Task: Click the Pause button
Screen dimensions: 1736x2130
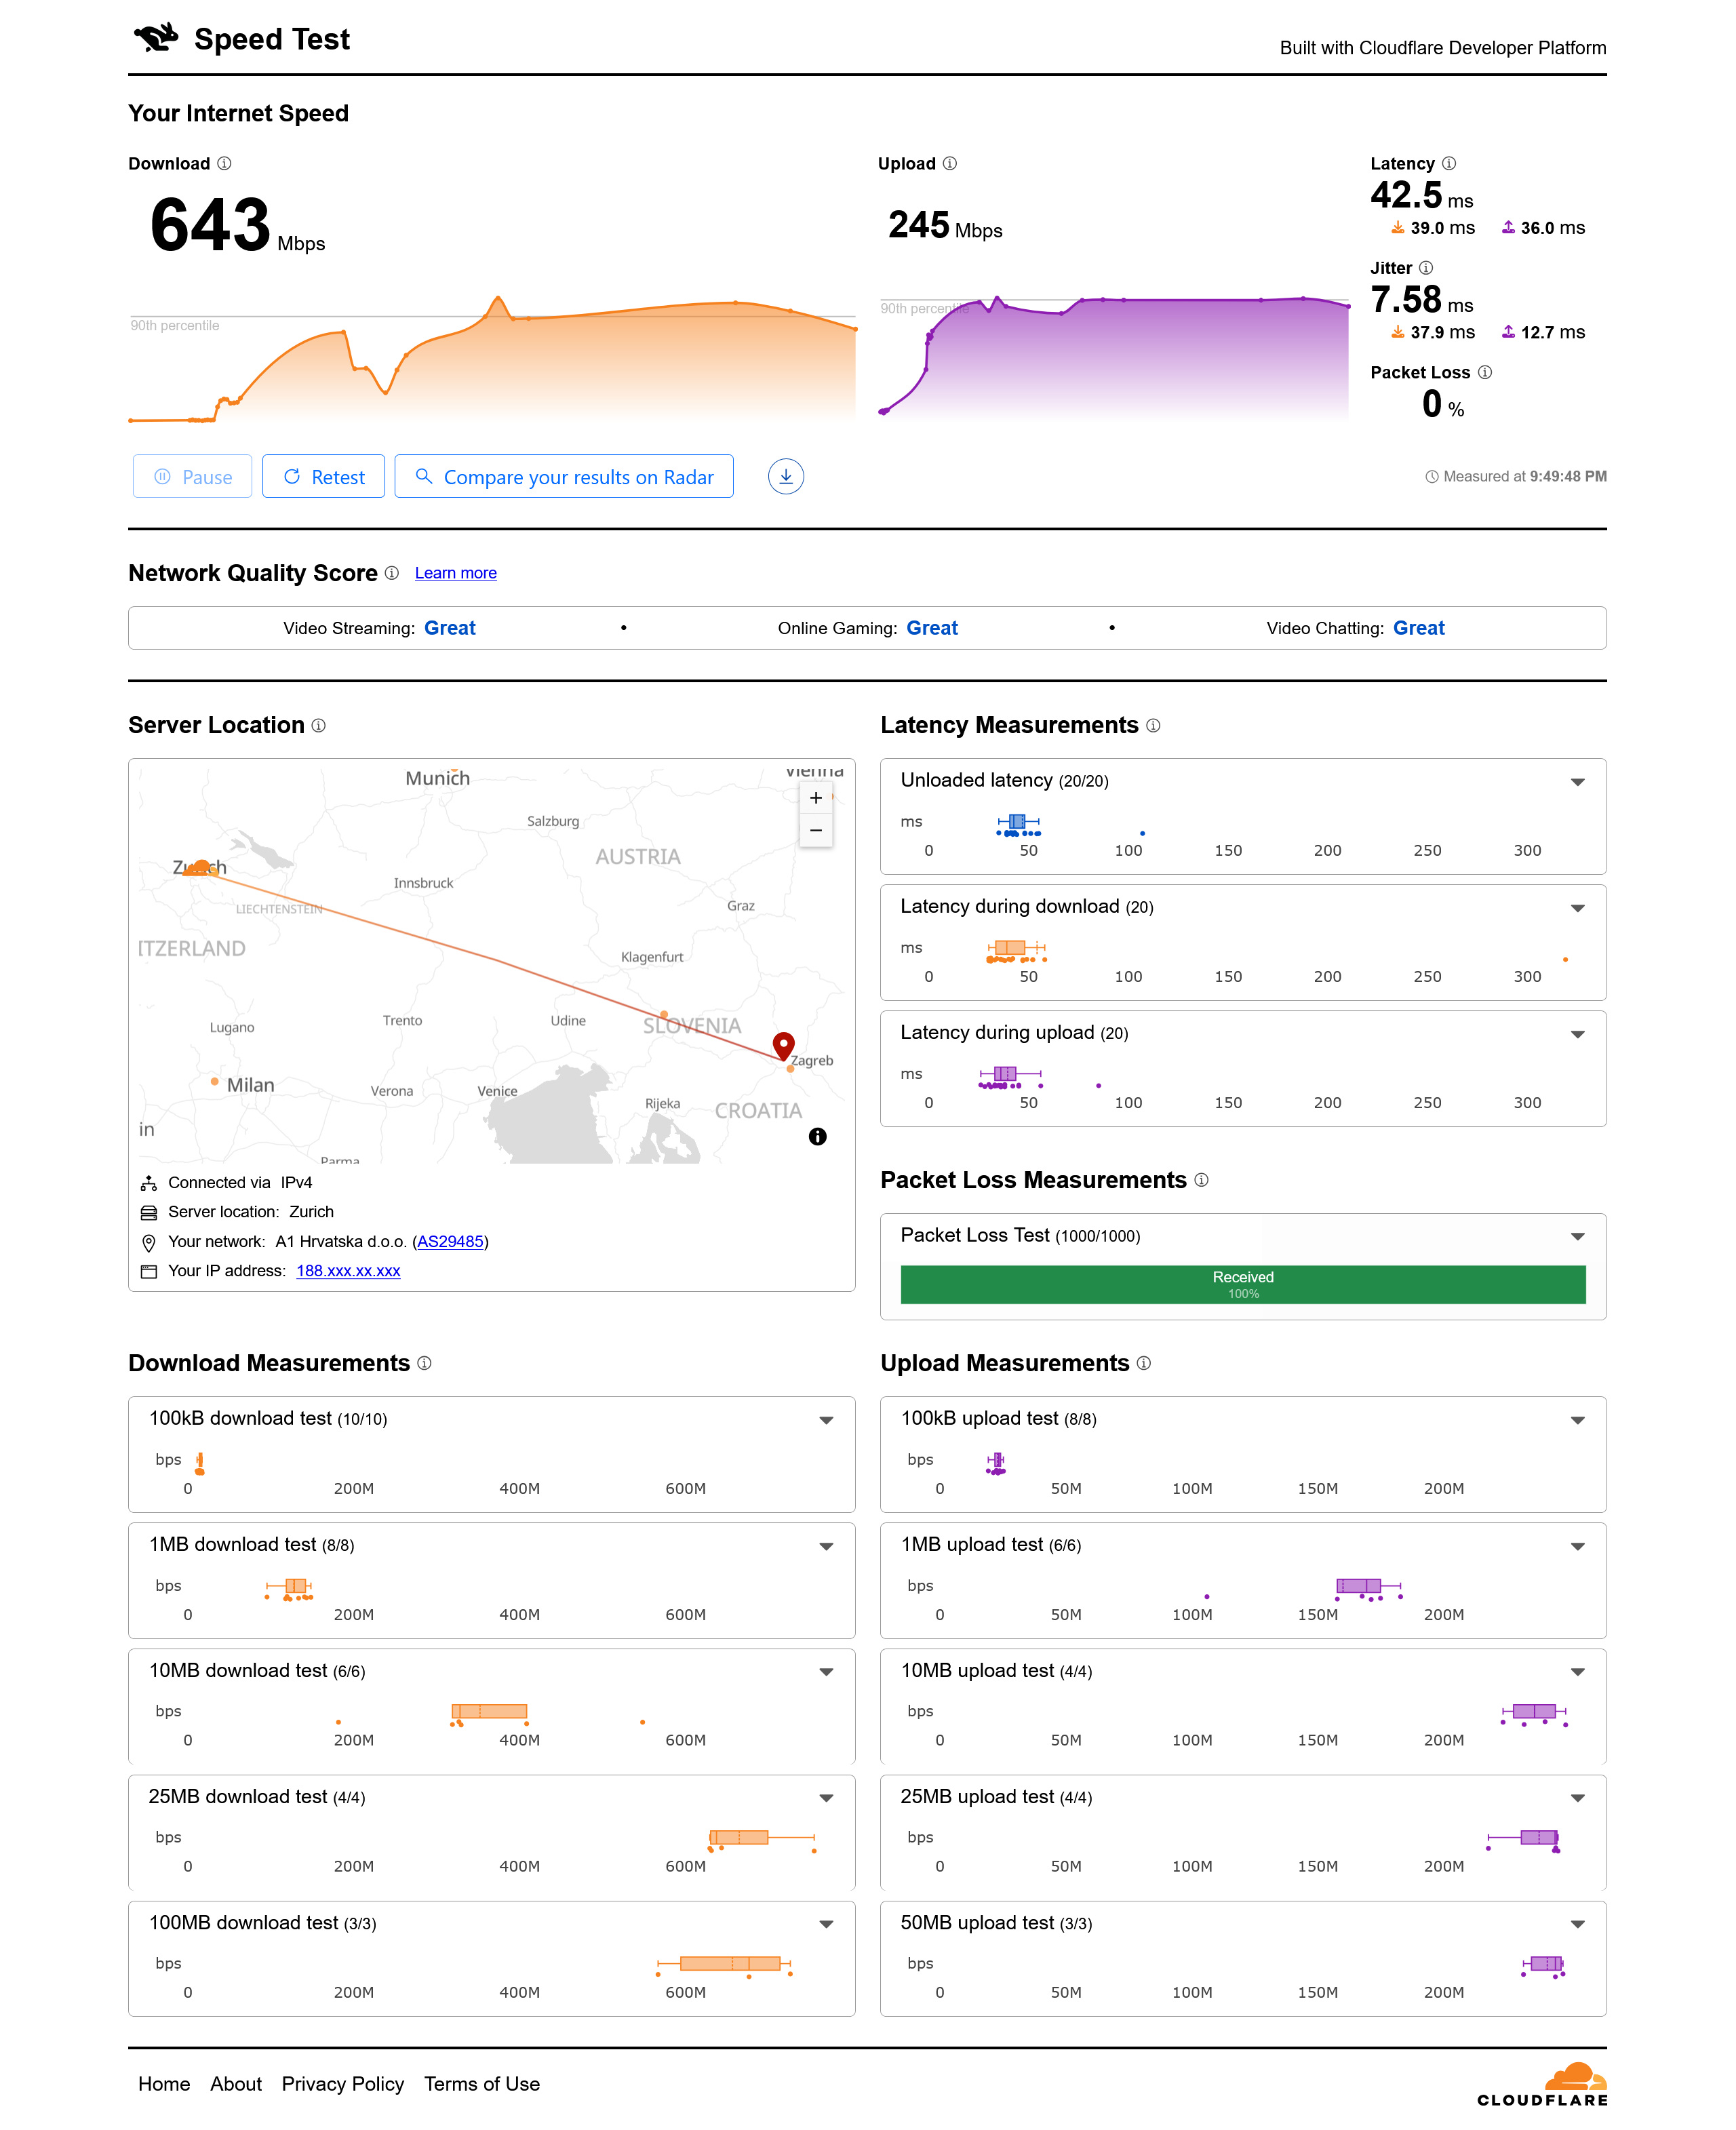Action: pyautogui.click(x=192, y=476)
